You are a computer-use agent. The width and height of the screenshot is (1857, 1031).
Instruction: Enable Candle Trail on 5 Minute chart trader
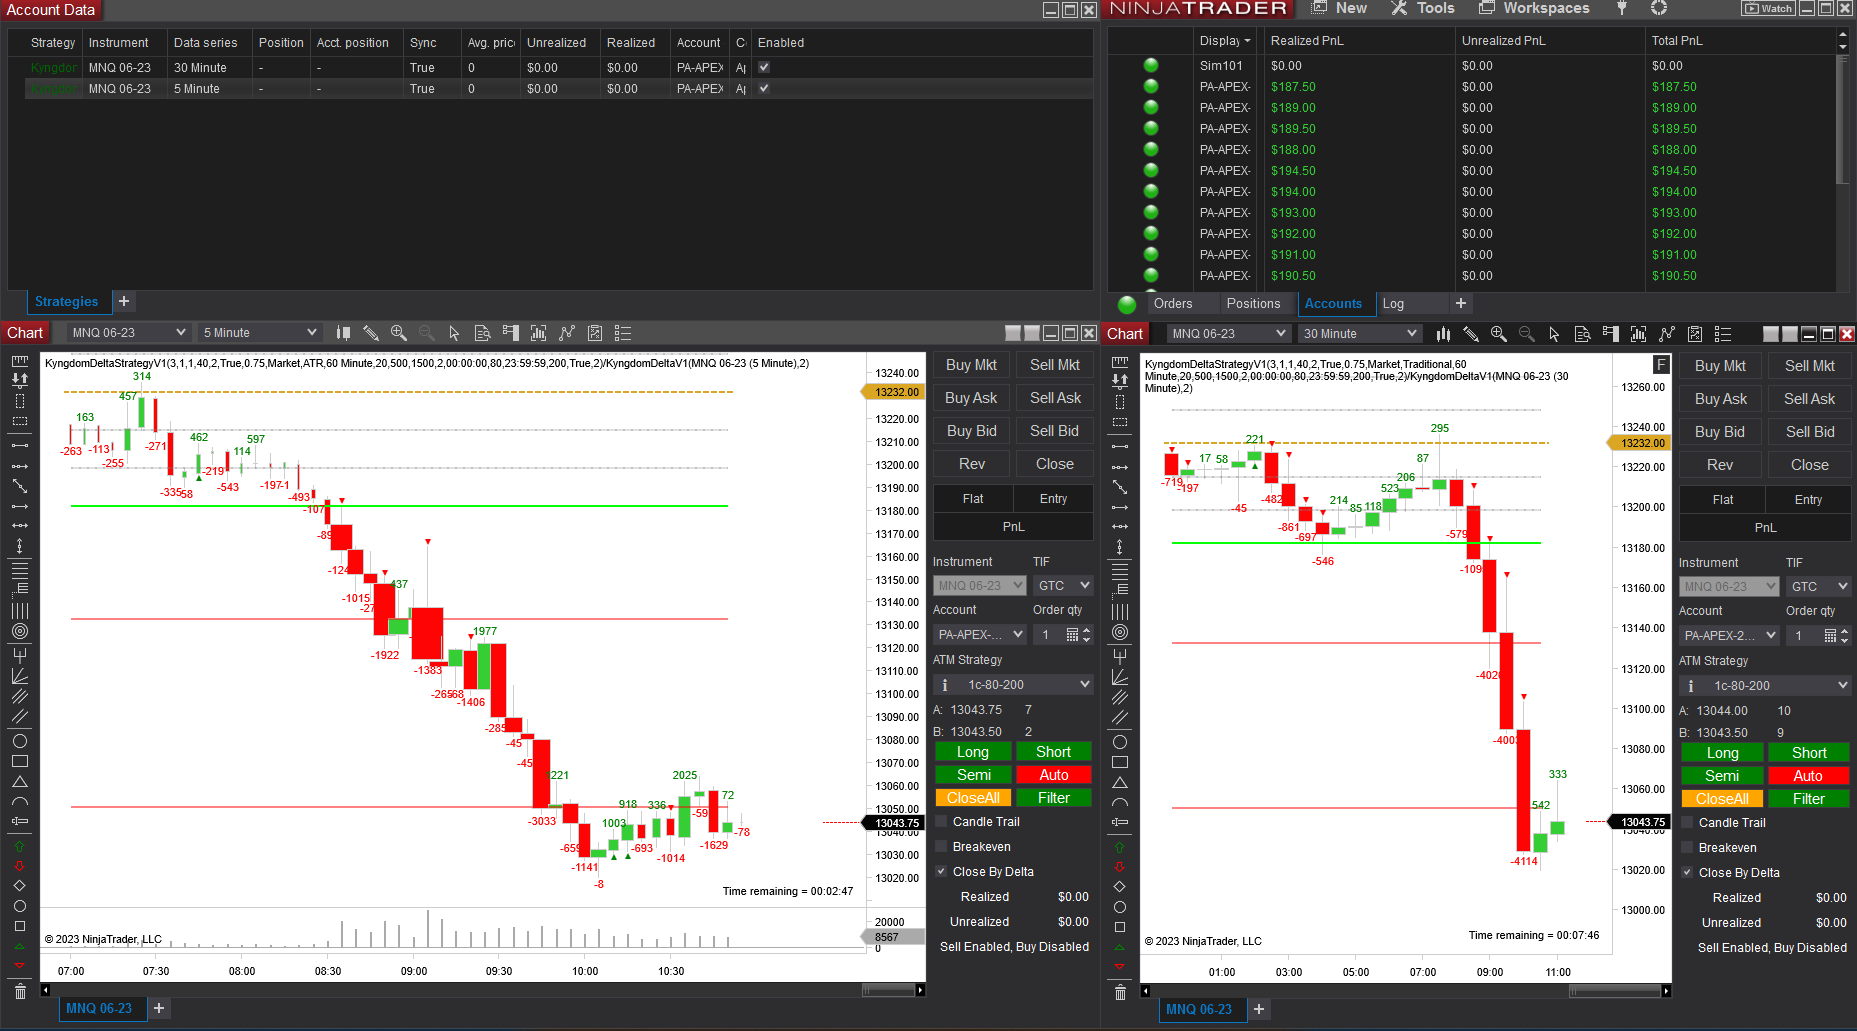(941, 822)
